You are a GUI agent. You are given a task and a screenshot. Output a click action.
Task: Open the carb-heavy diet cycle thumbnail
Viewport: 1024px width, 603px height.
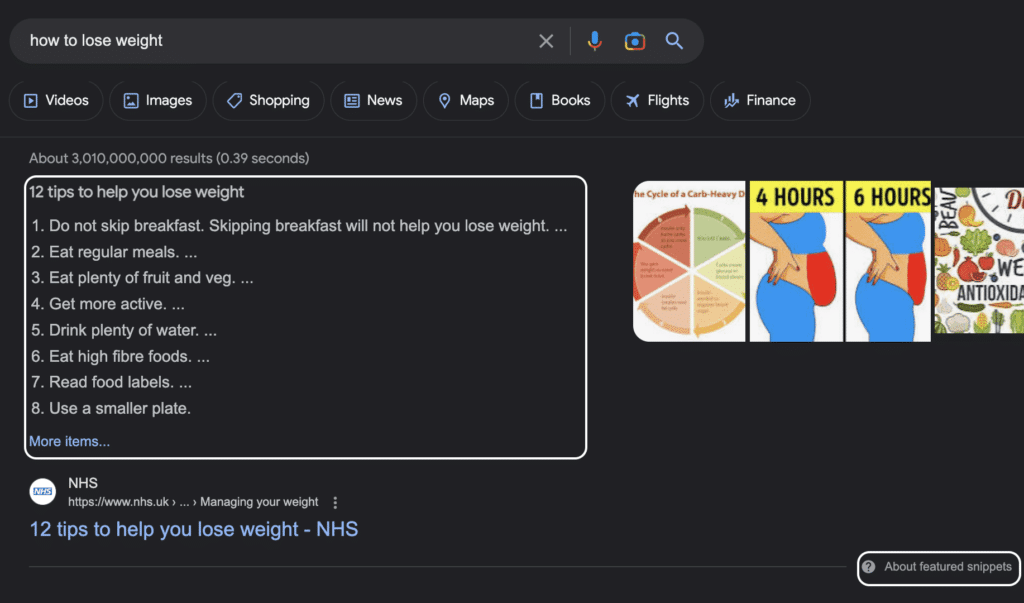[x=689, y=261]
